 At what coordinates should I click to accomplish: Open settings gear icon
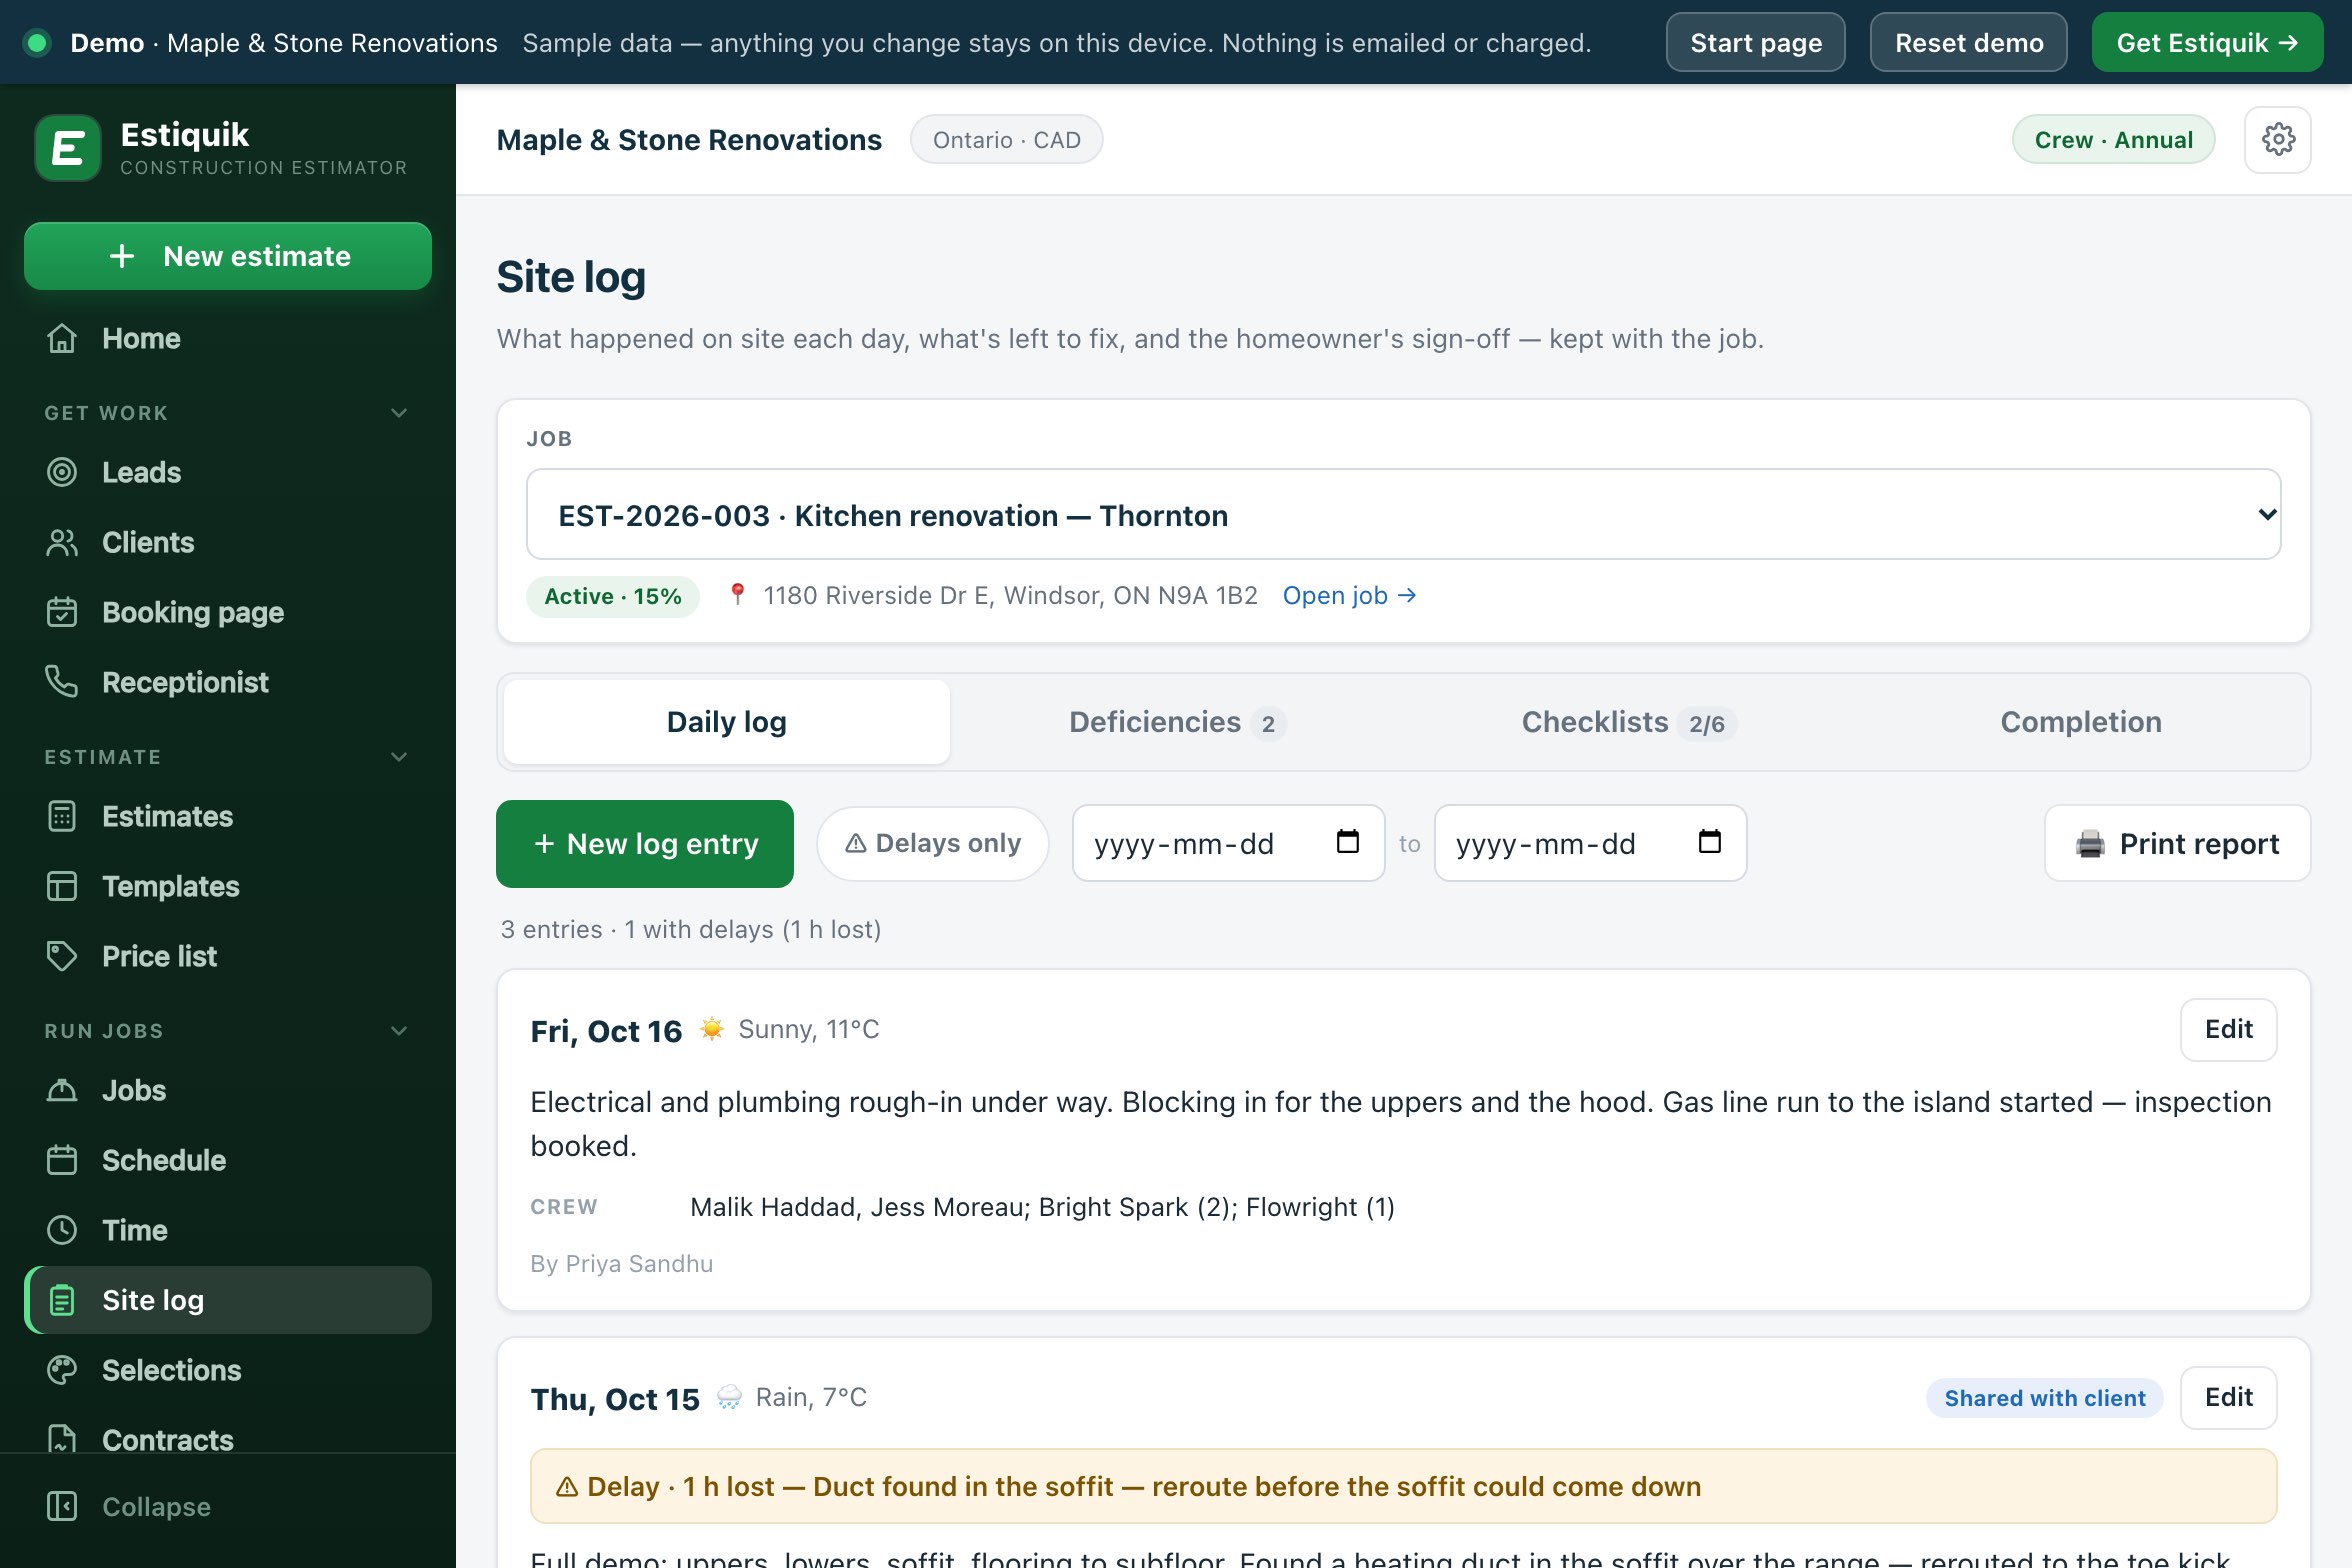[2277, 140]
